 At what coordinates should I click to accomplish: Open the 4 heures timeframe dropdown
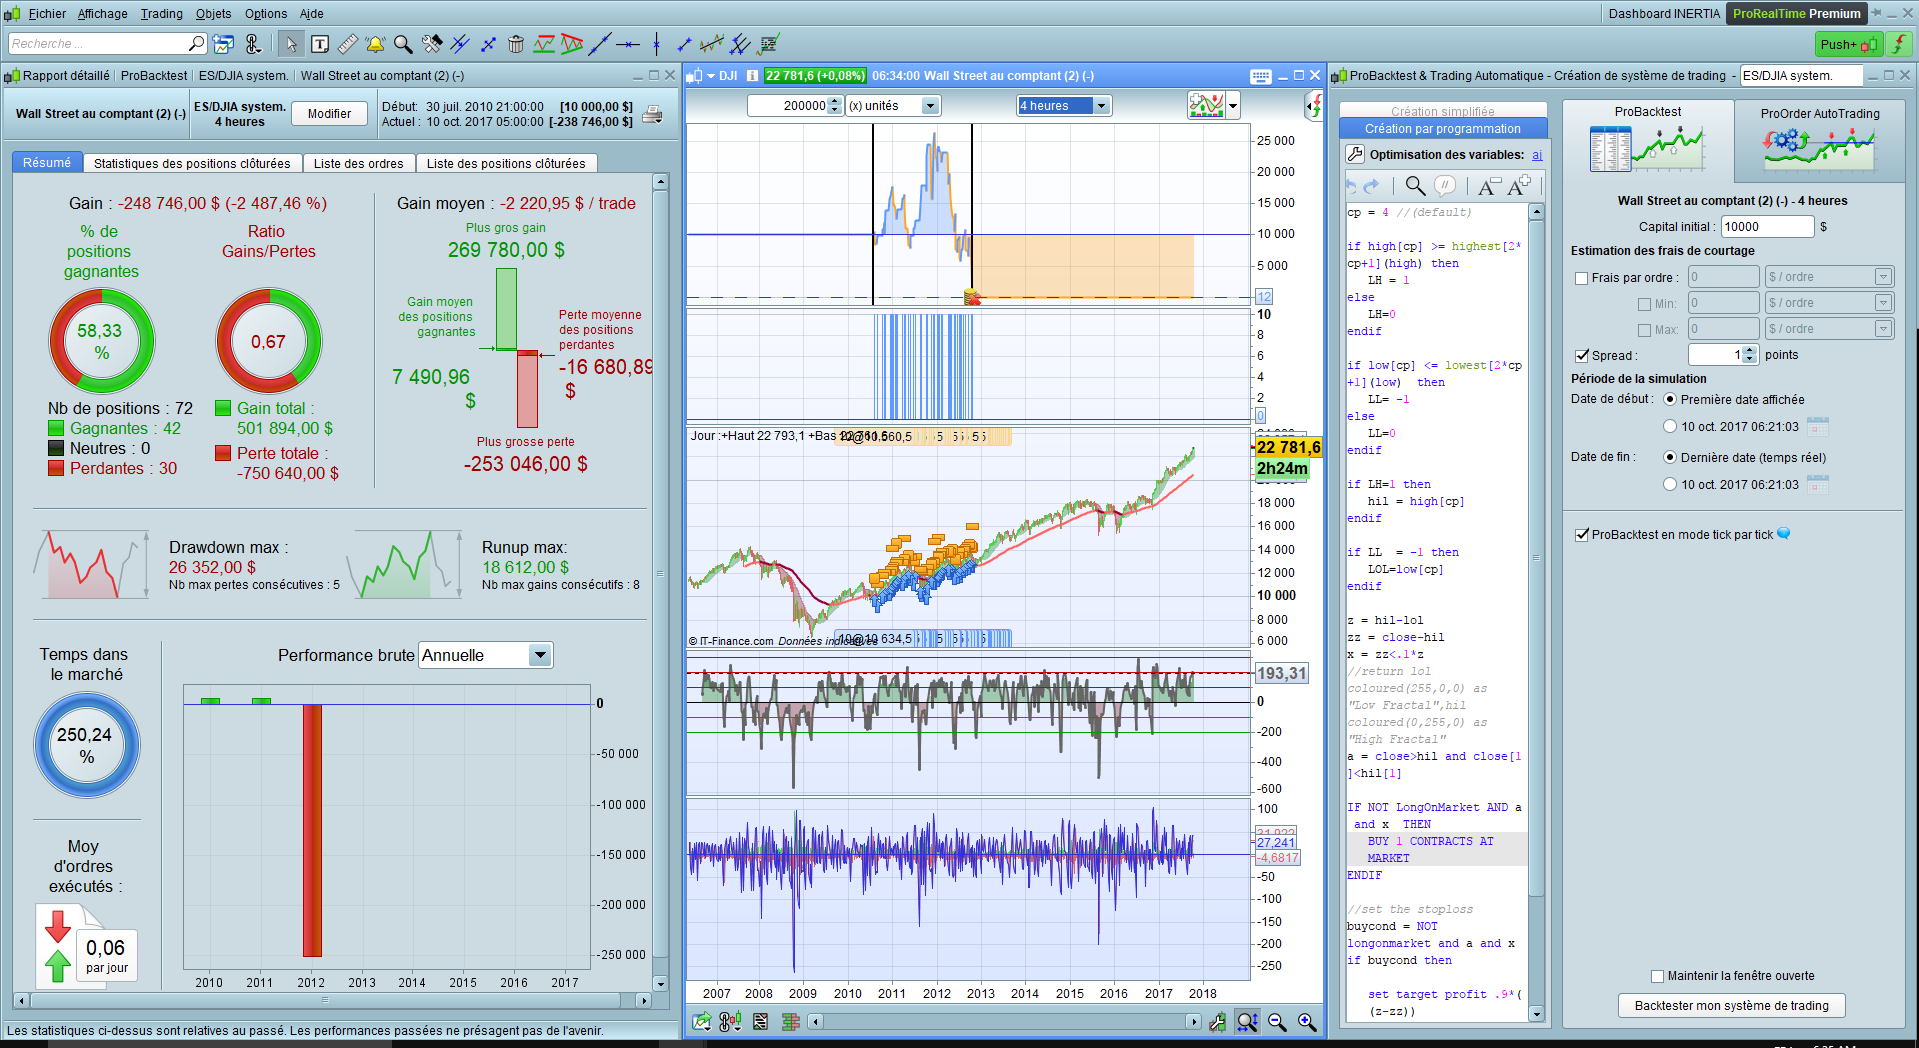[x=1101, y=106]
